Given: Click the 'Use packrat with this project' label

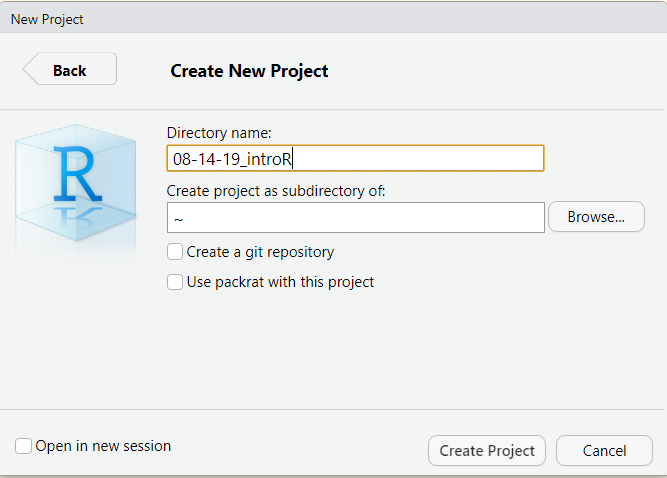Looking at the screenshot, I should 280,282.
